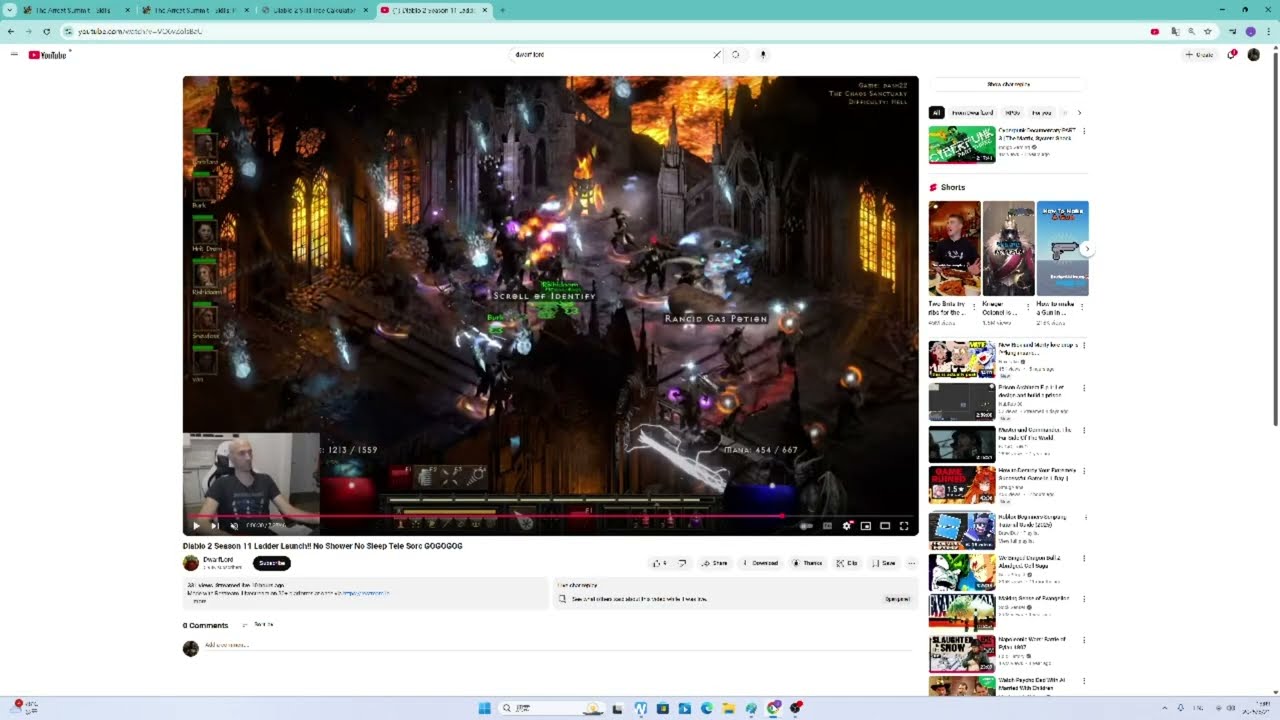Like the video with thumbs-up button
This screenshot has height=720, width=1280.
(x=660, y=563)
